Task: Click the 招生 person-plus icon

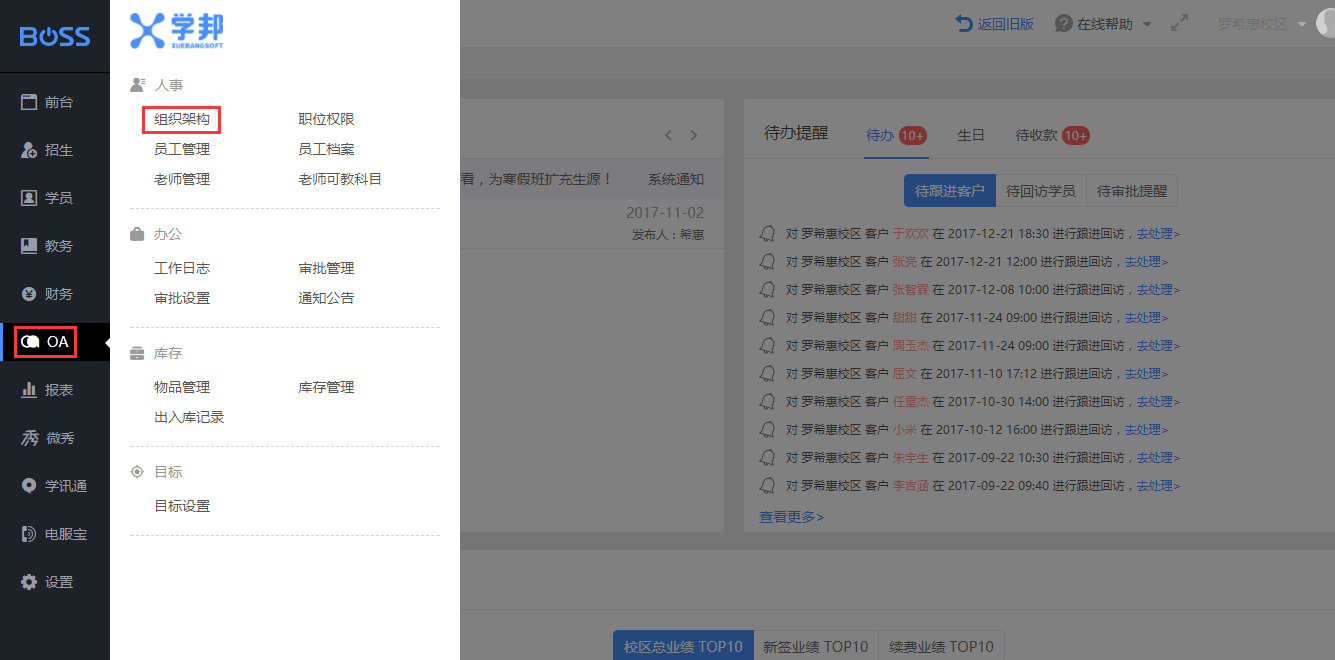Action: 29,150
